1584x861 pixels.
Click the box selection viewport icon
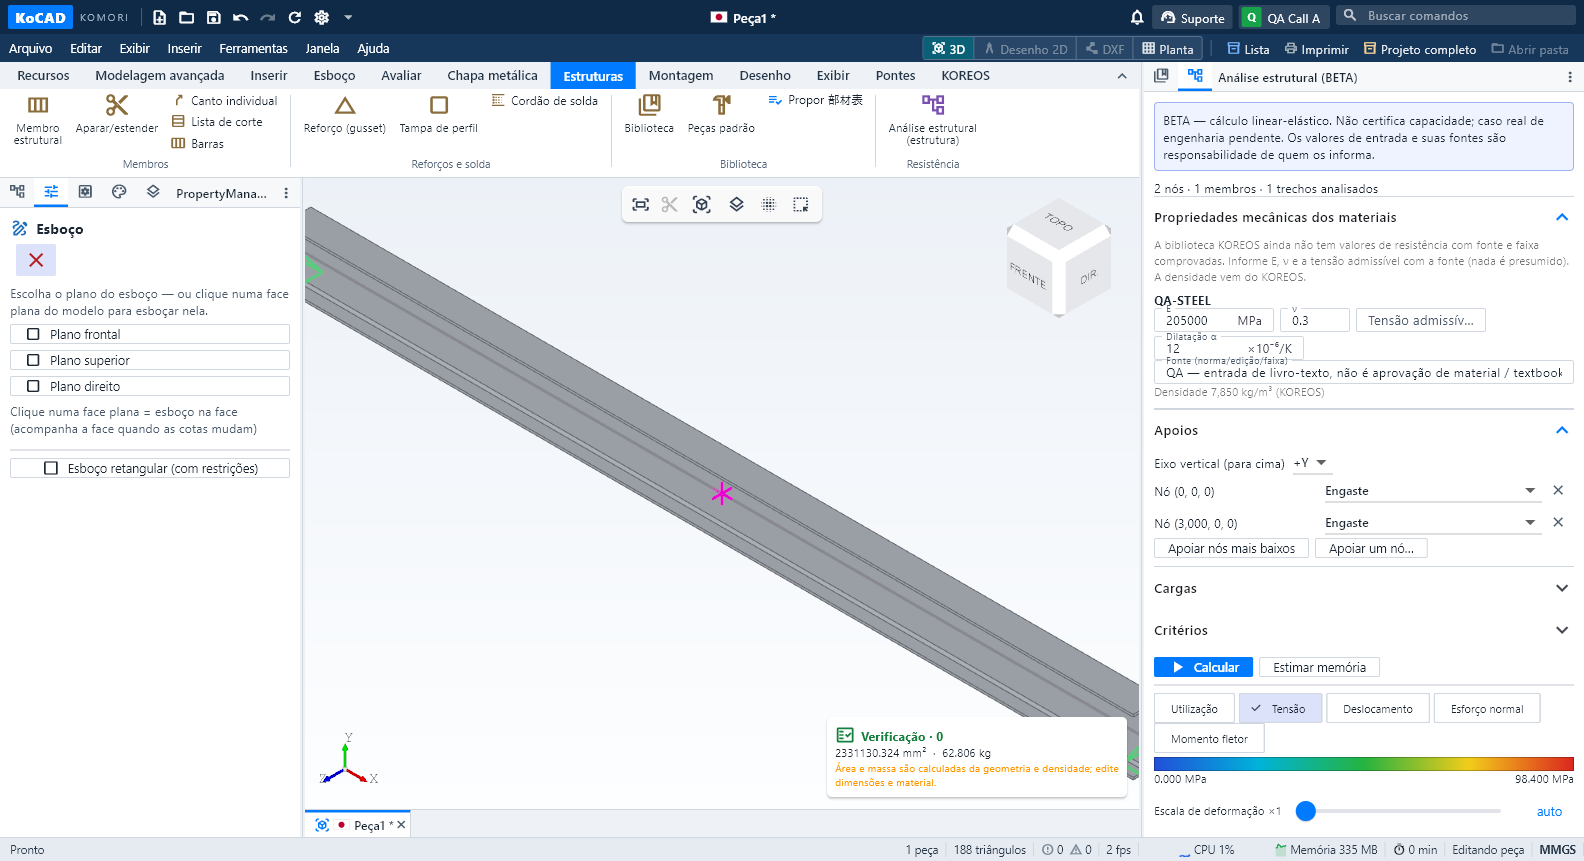coord(800,205)
